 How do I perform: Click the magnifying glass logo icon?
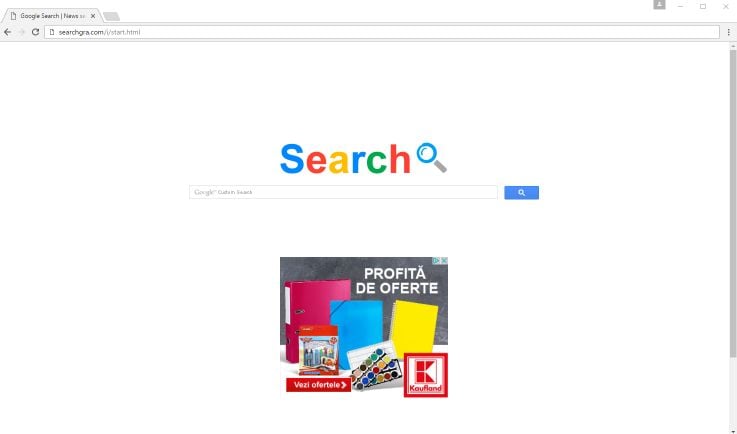[x=431, y=158]
